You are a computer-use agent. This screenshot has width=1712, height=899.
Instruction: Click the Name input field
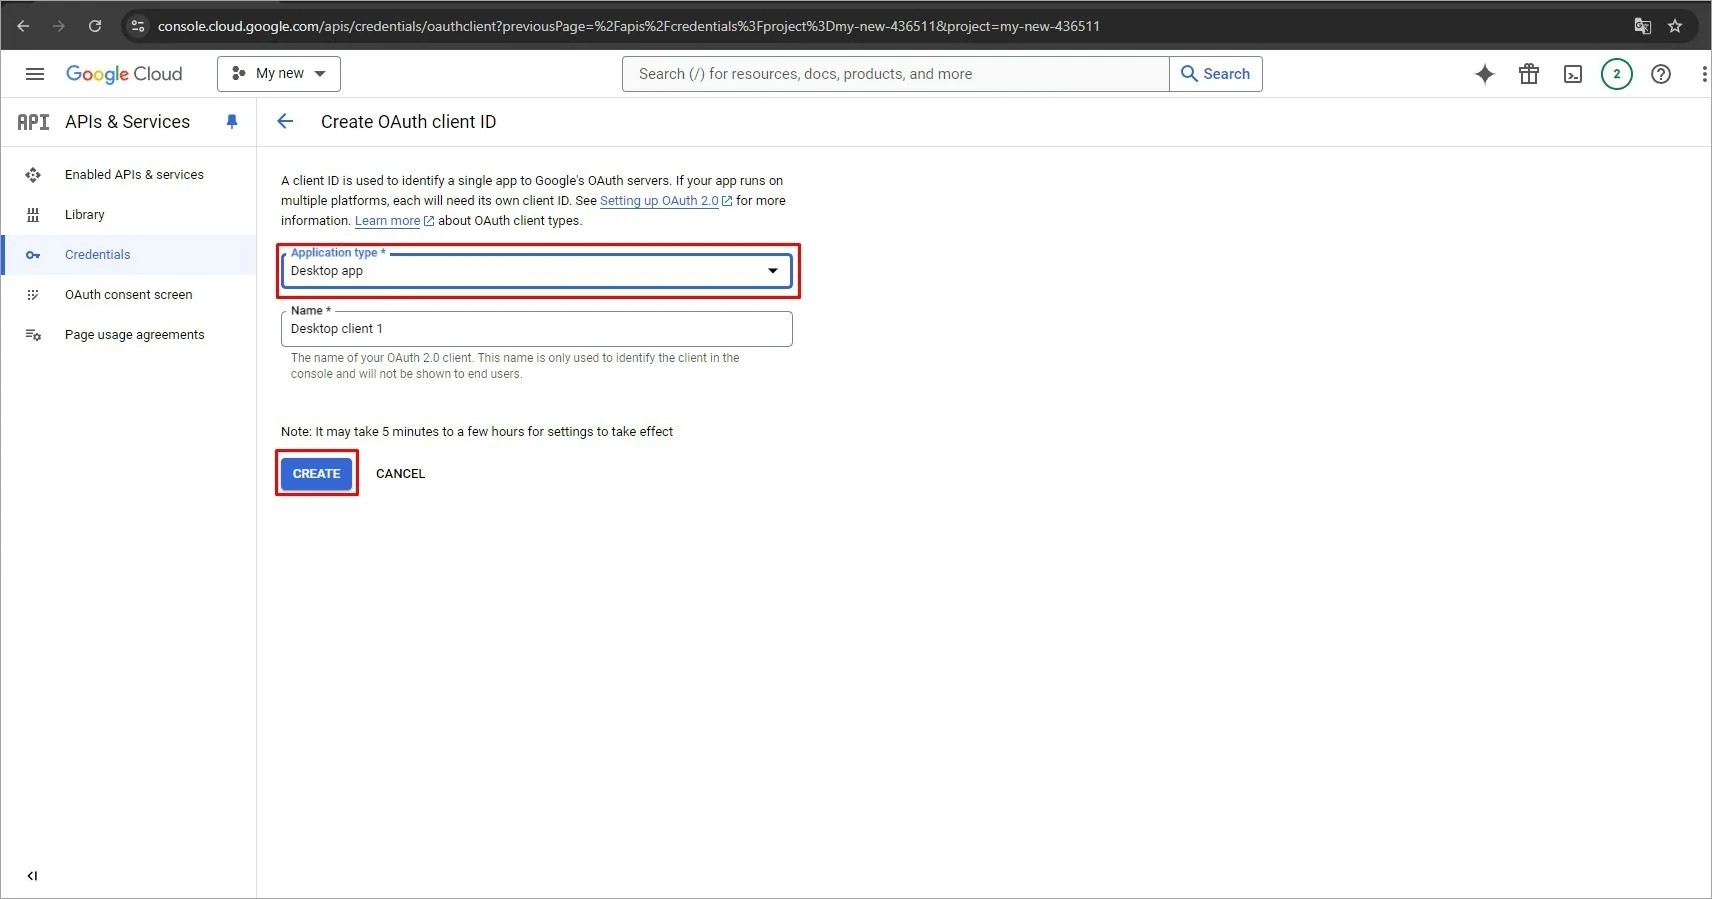click(536, 329)
